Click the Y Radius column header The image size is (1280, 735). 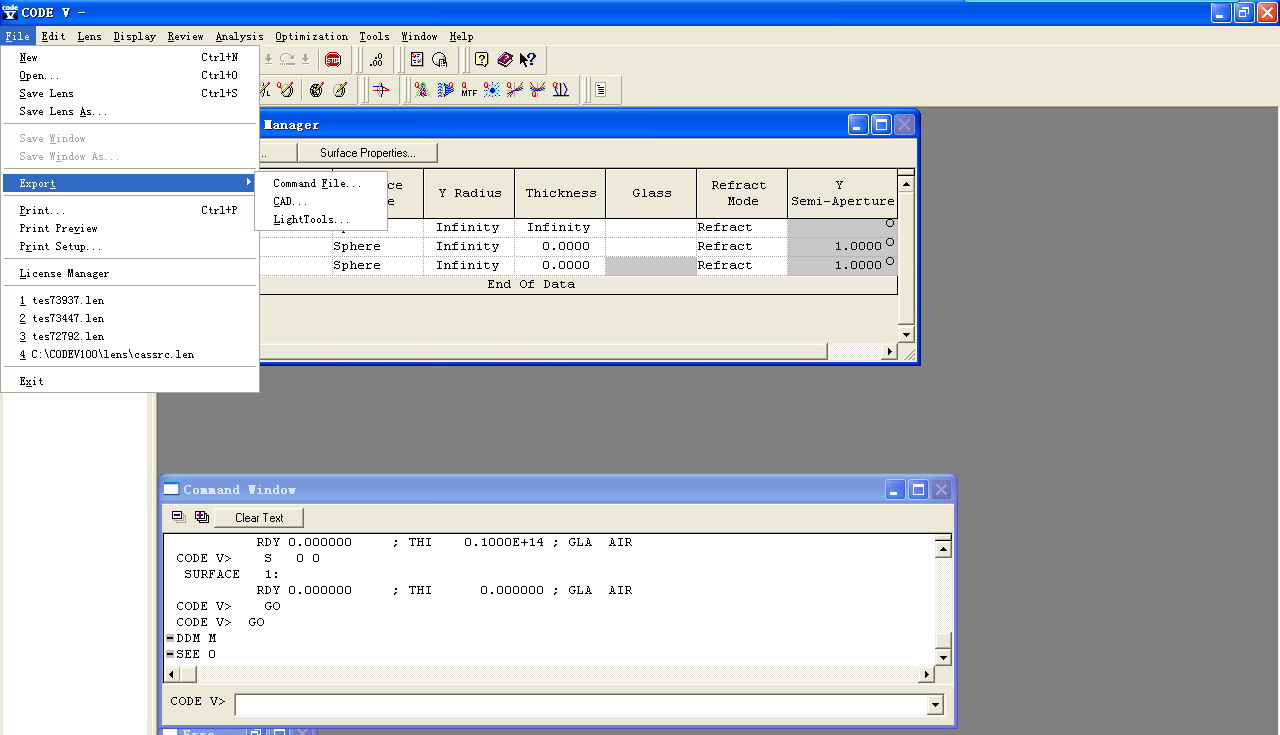pyautogui.click(x=469, y=193)
